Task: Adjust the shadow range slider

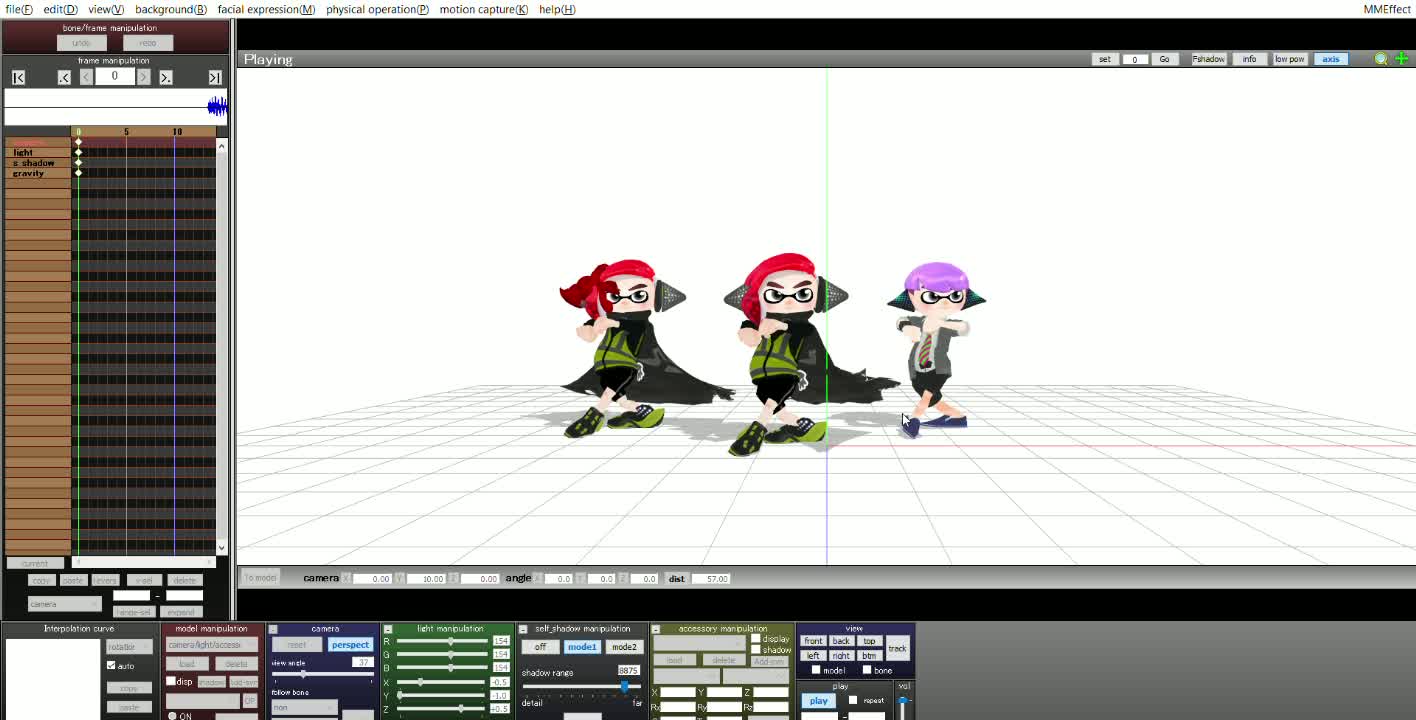Action: [x=582, y=686]
